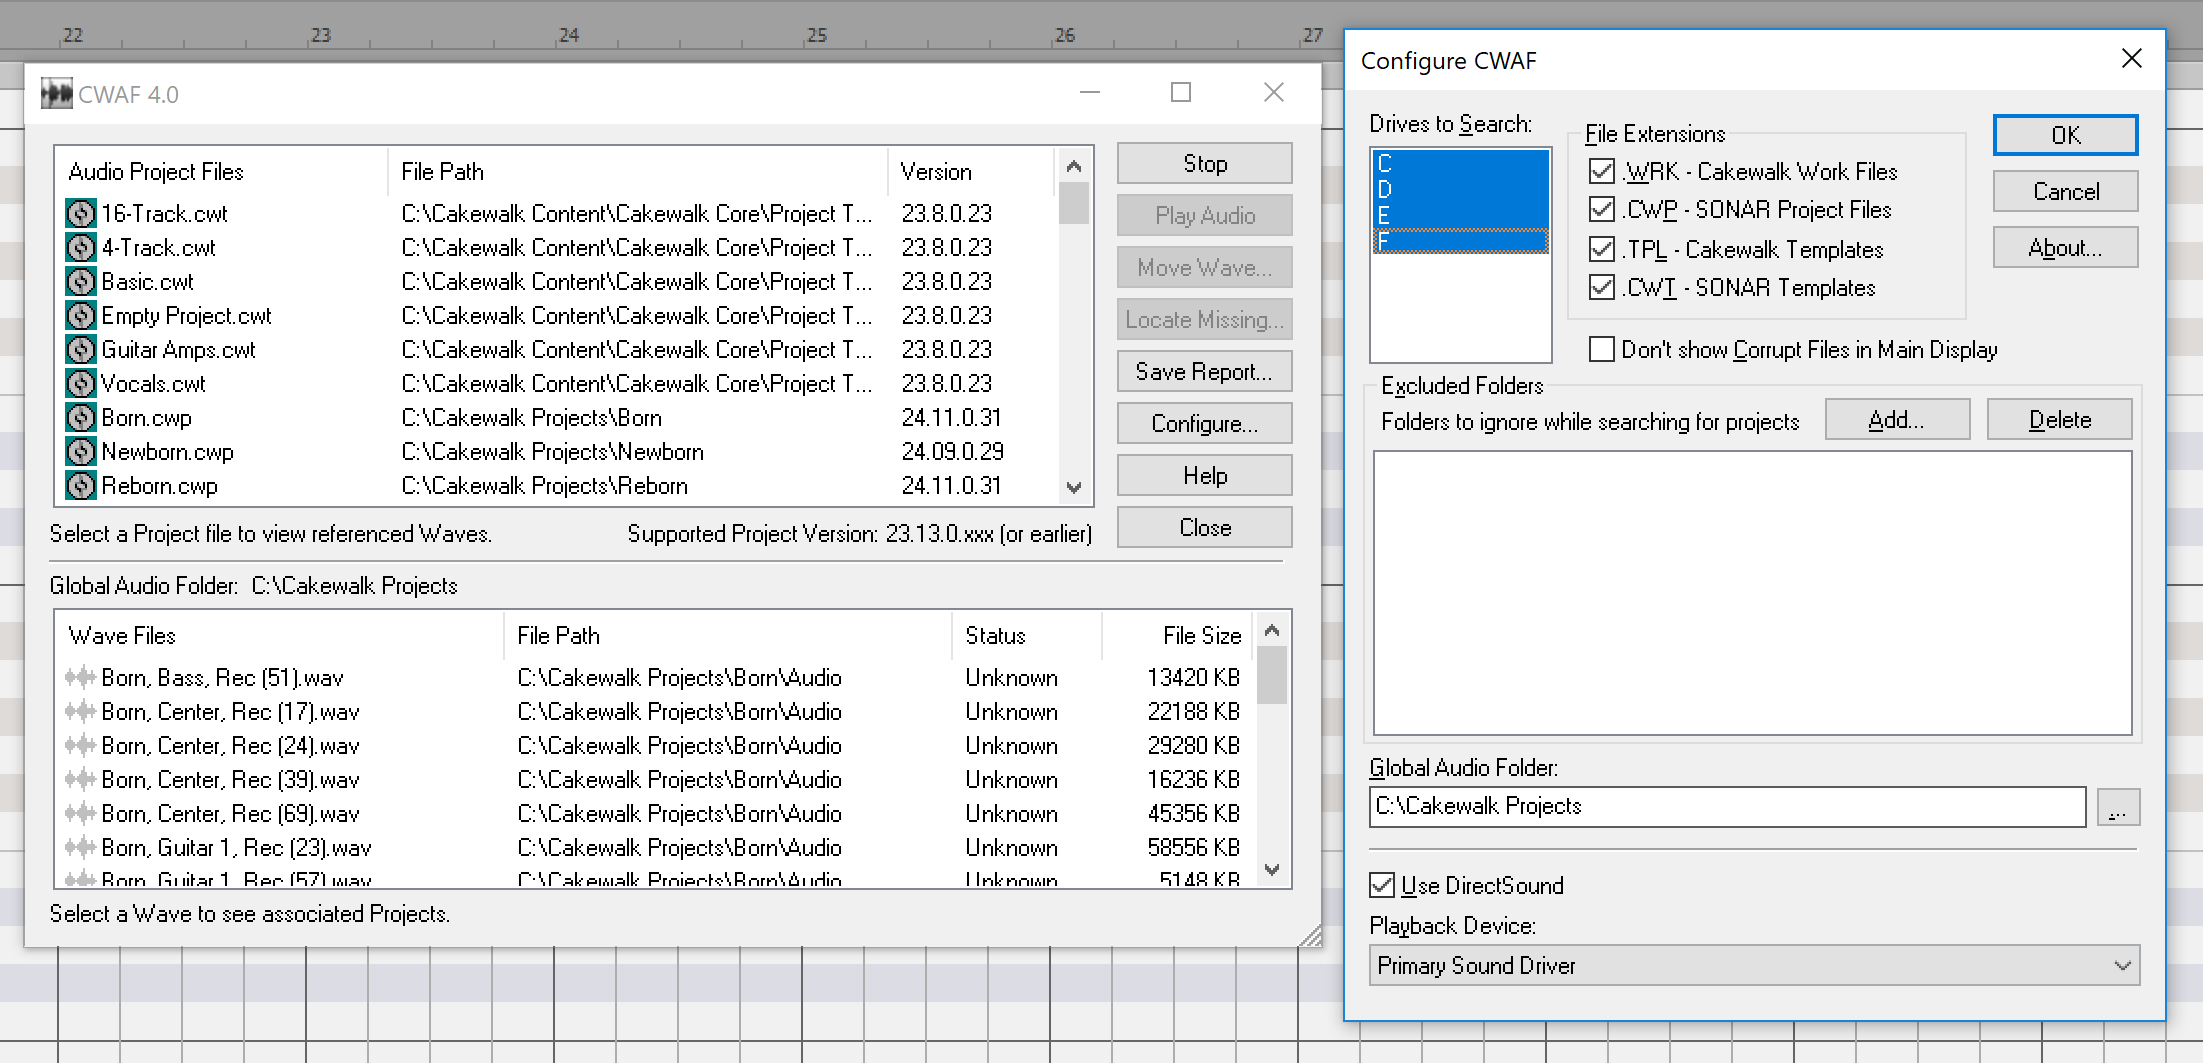
Task: Click the Guitar Amps.cwt file icon
Action: click(x=80, y=349)
